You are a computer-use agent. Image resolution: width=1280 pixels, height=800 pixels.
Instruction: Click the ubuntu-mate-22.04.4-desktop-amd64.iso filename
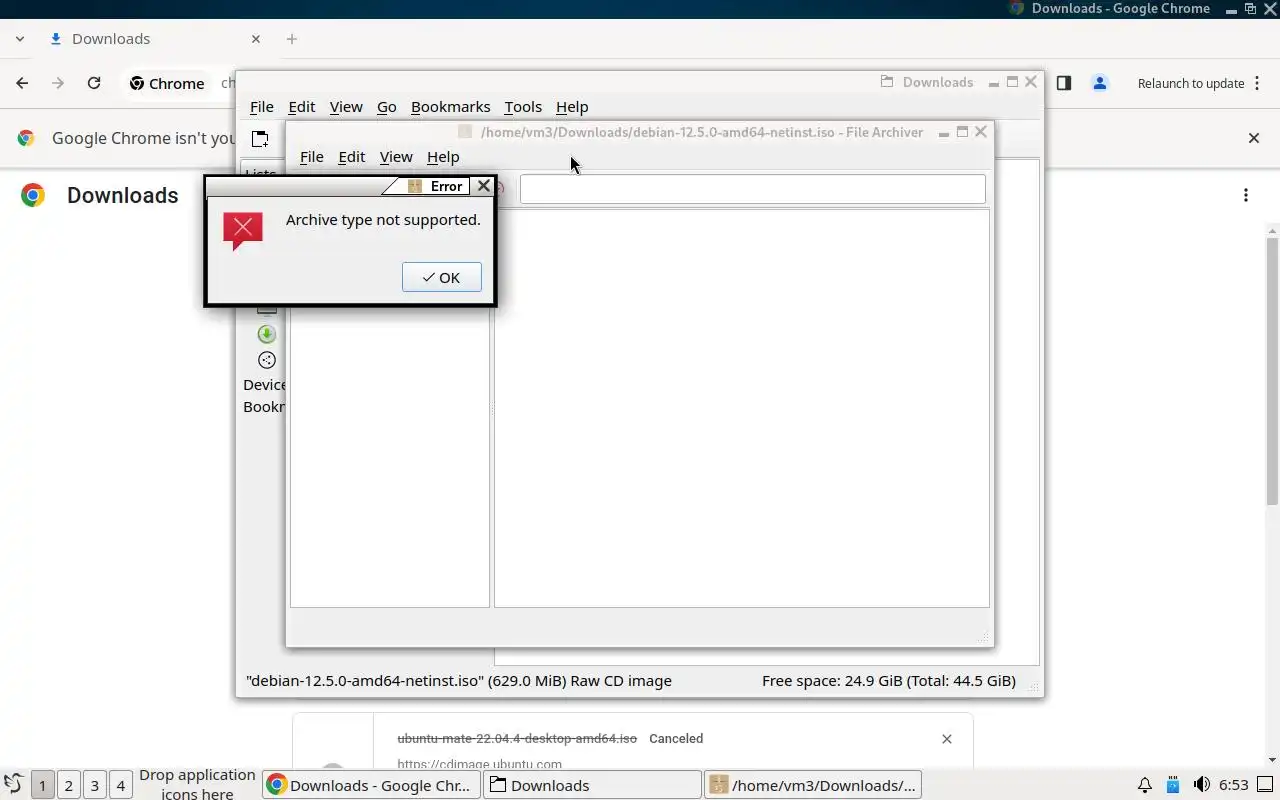(x=517, y=739)
